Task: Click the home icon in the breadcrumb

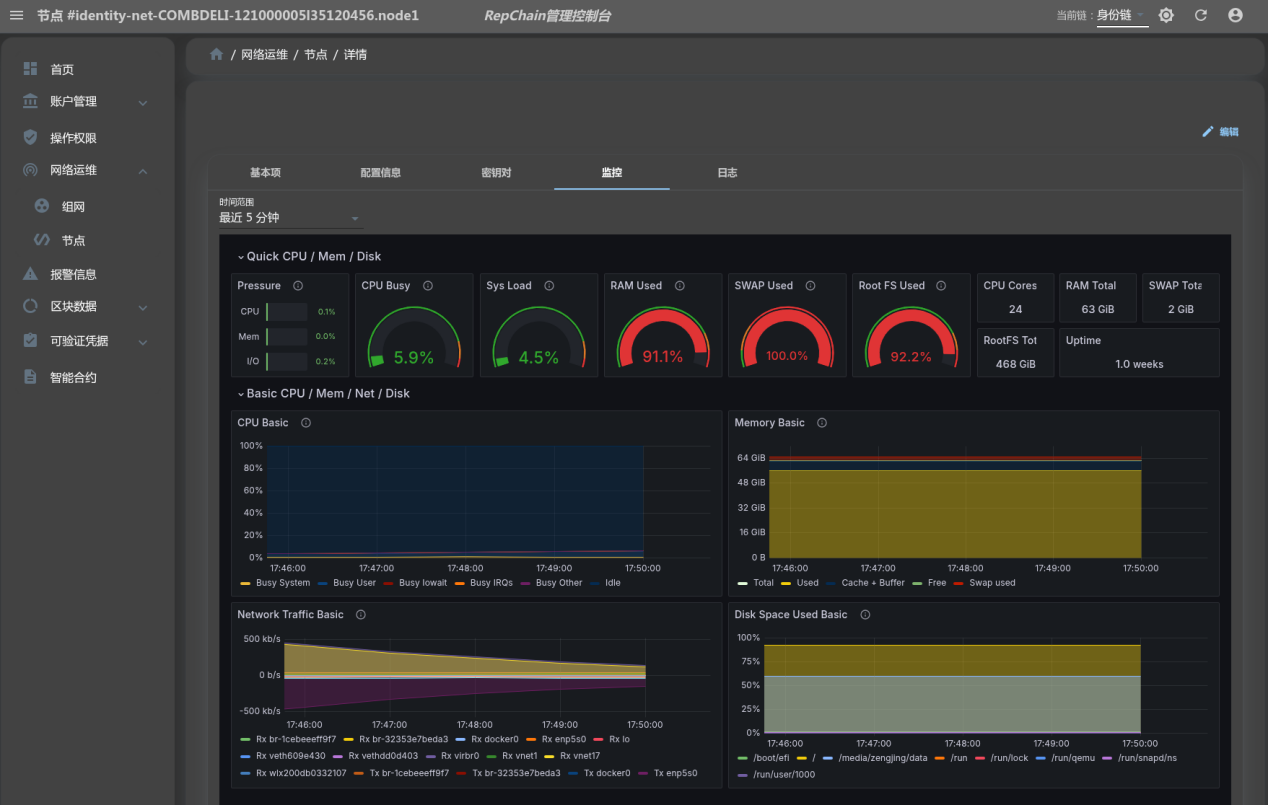Action: pyautogui.click(x=216, y=55)
